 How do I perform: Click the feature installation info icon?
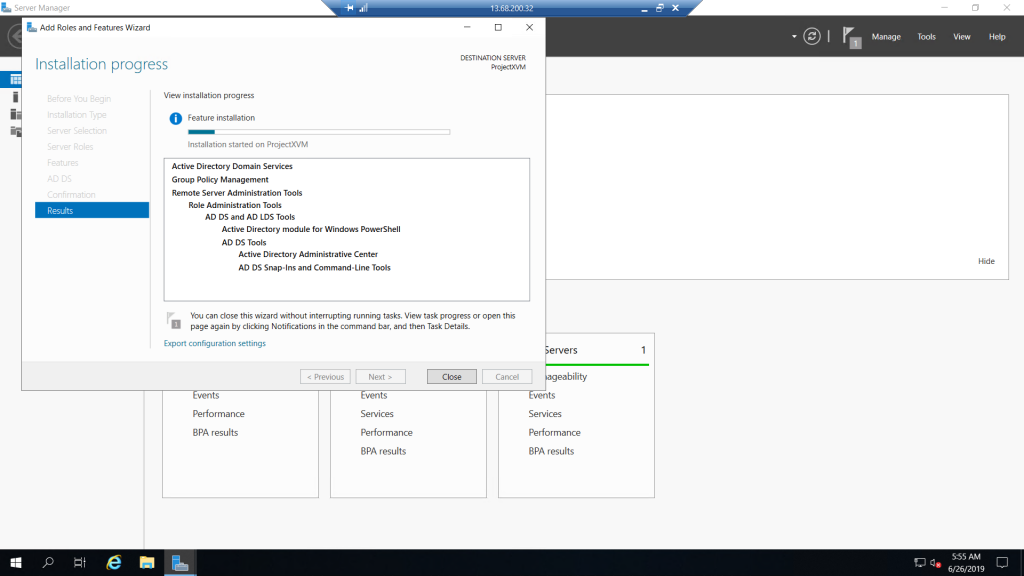pos(176,118)
